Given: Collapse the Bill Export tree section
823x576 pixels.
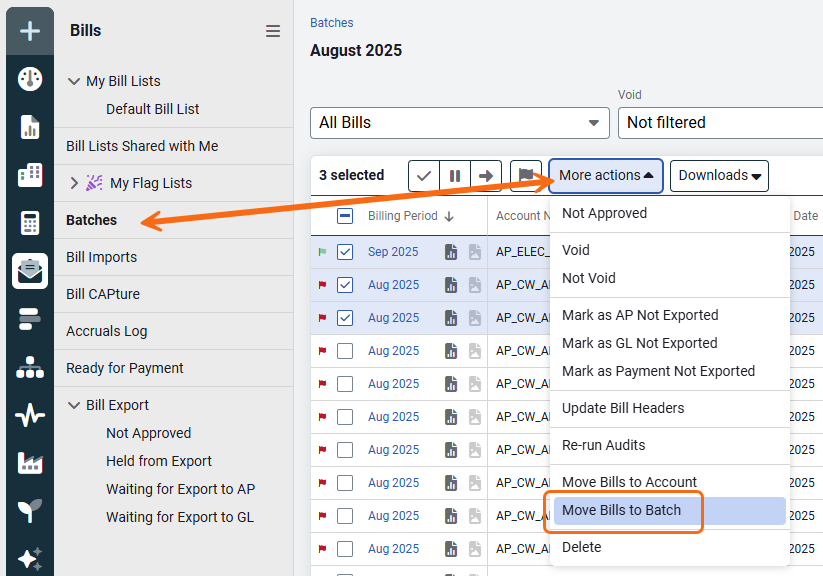Looking at the screenshot, I should point(74,405).
